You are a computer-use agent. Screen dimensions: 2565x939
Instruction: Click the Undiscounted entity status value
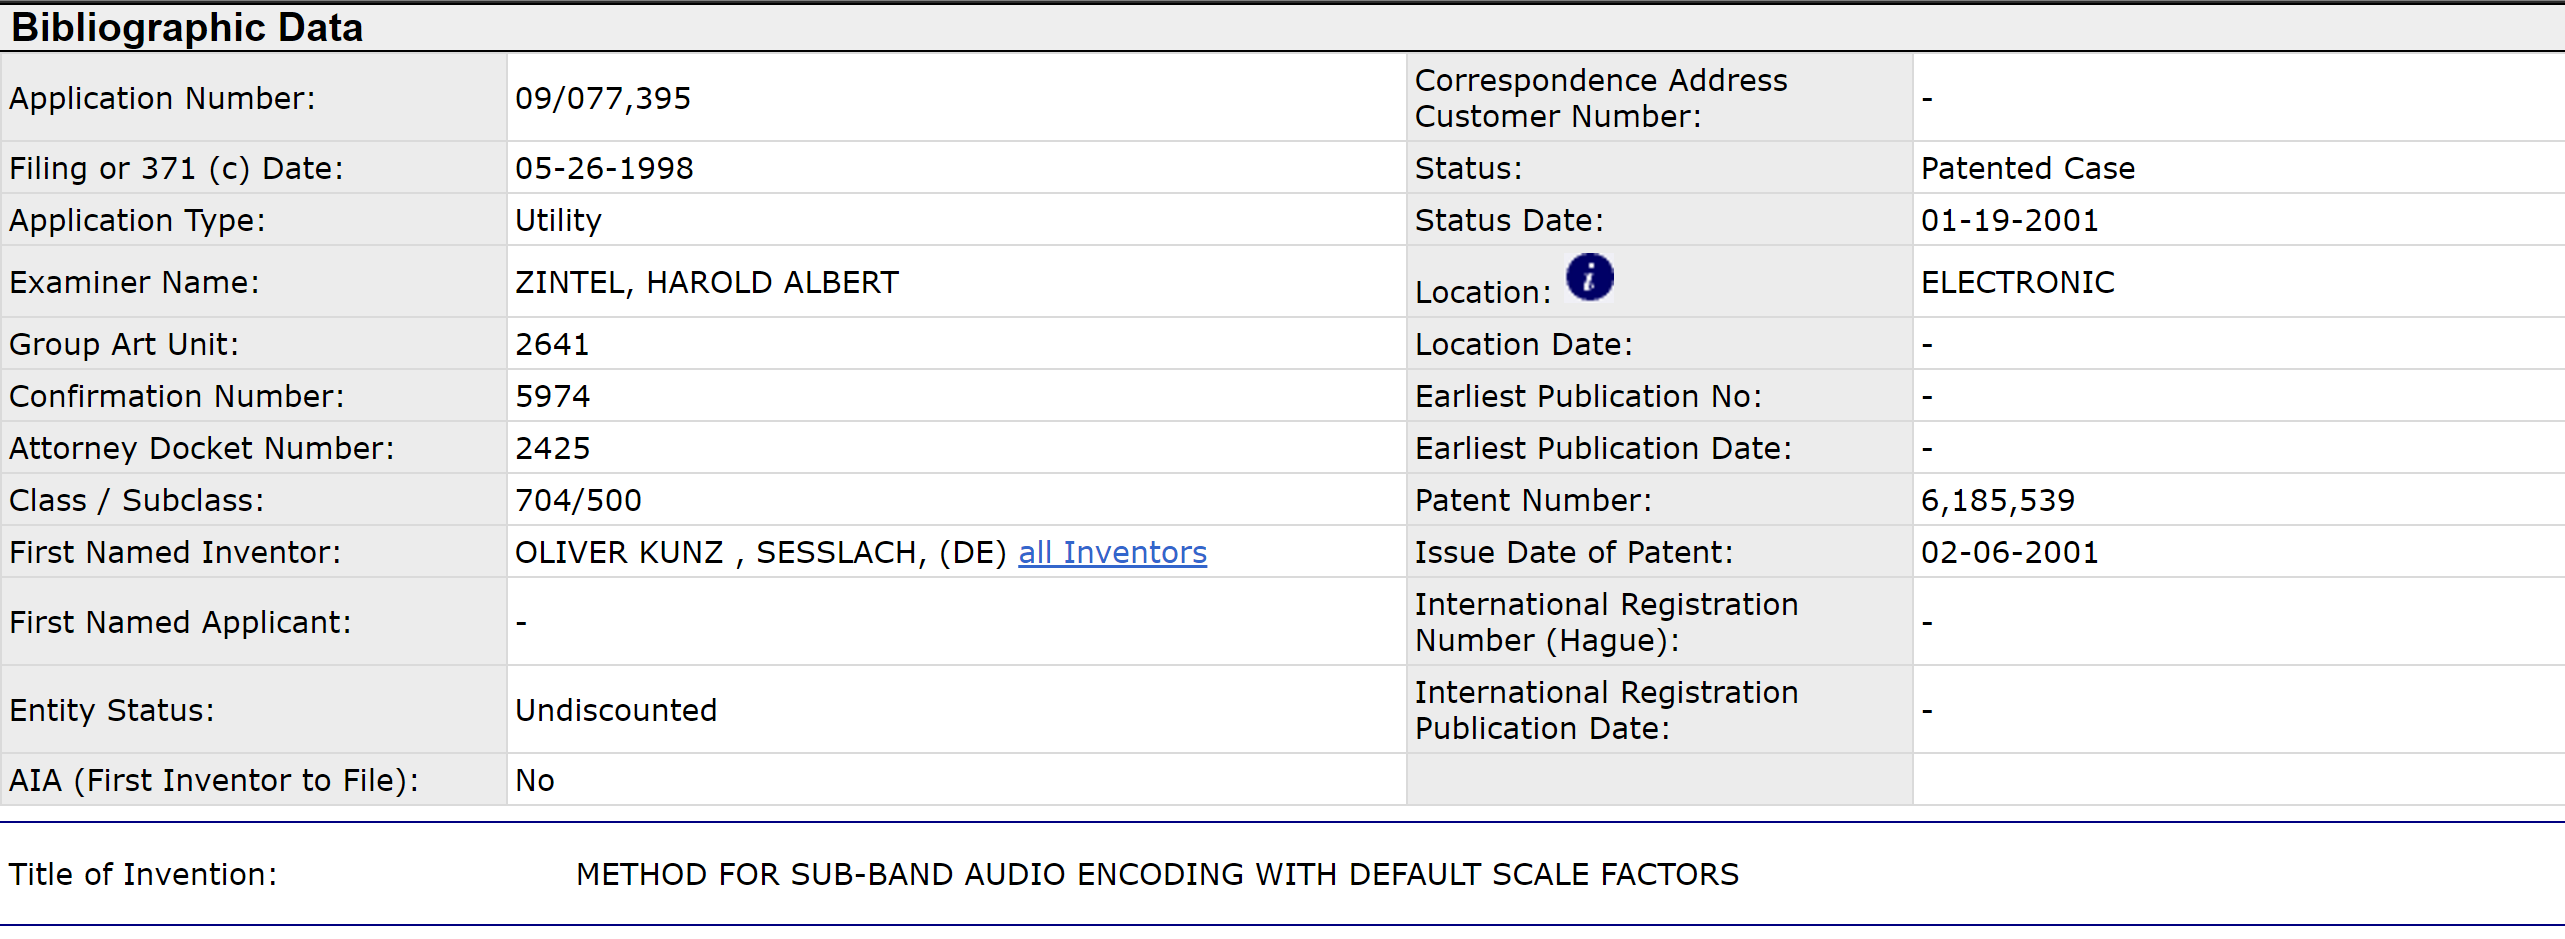click(616, 711)
